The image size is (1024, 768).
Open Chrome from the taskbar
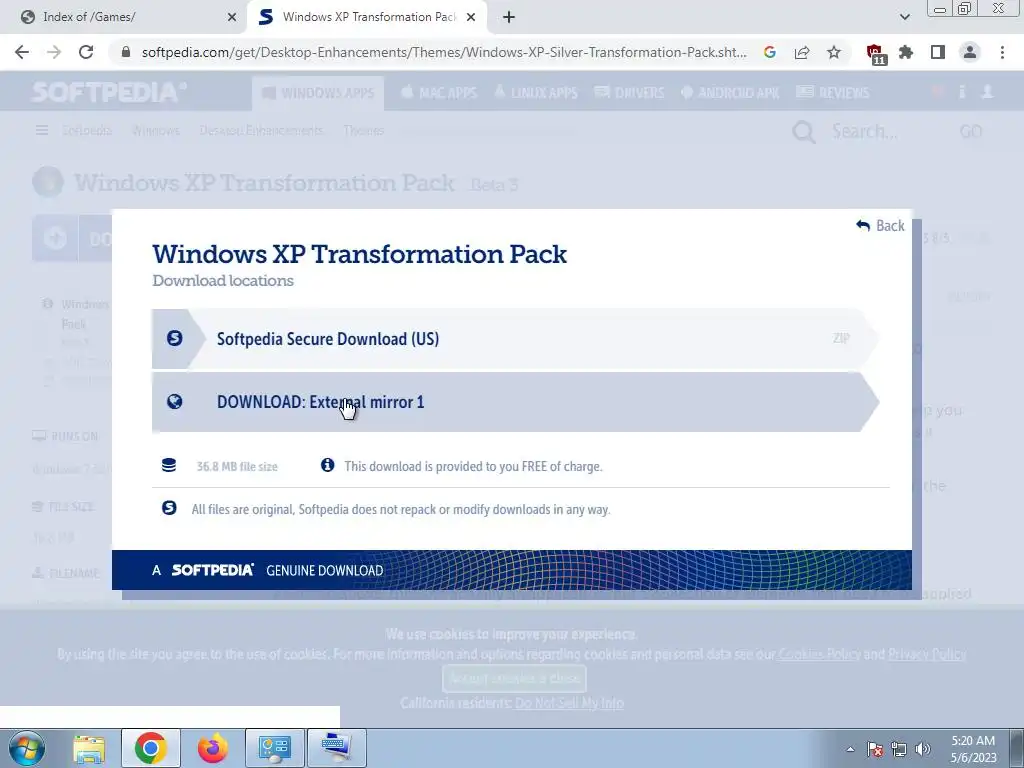[150, 748]
